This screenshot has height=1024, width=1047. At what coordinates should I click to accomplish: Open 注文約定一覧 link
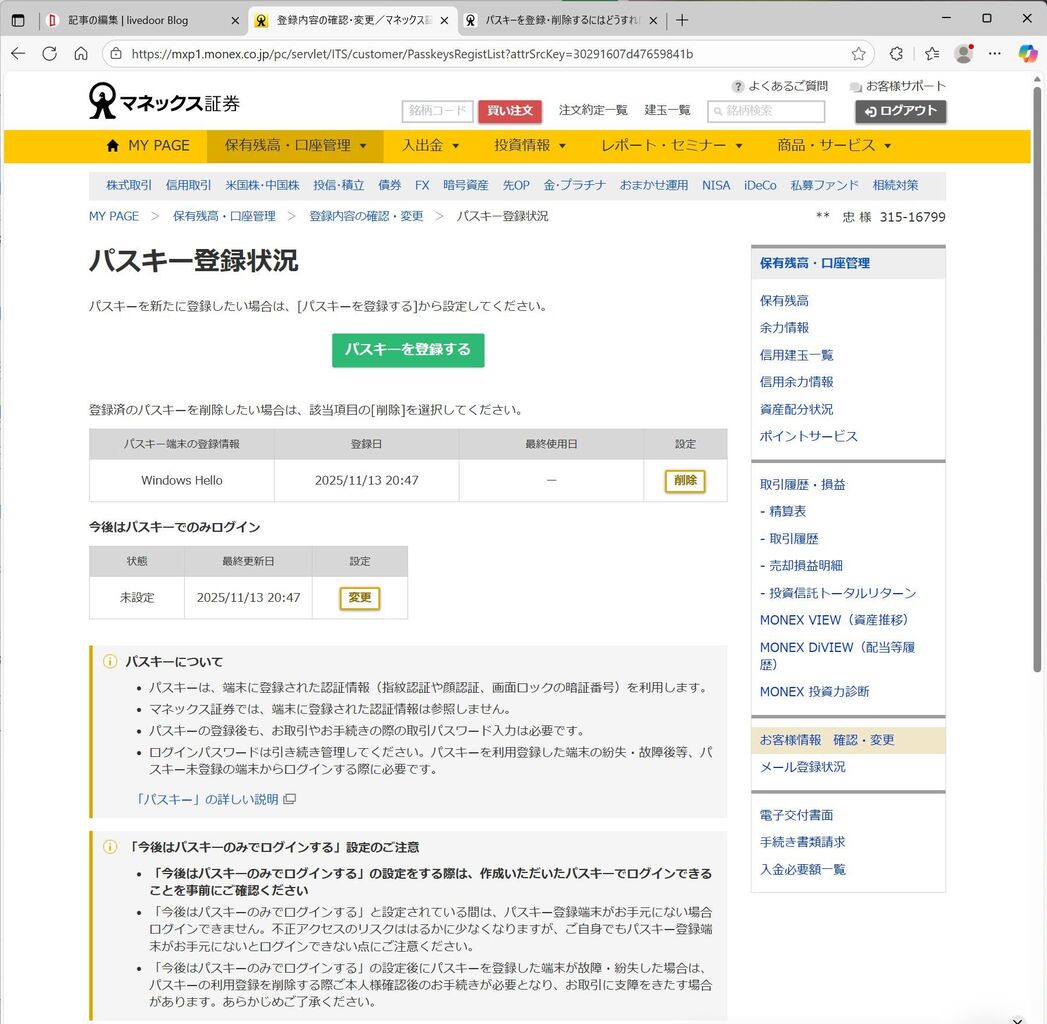[593, 110]
